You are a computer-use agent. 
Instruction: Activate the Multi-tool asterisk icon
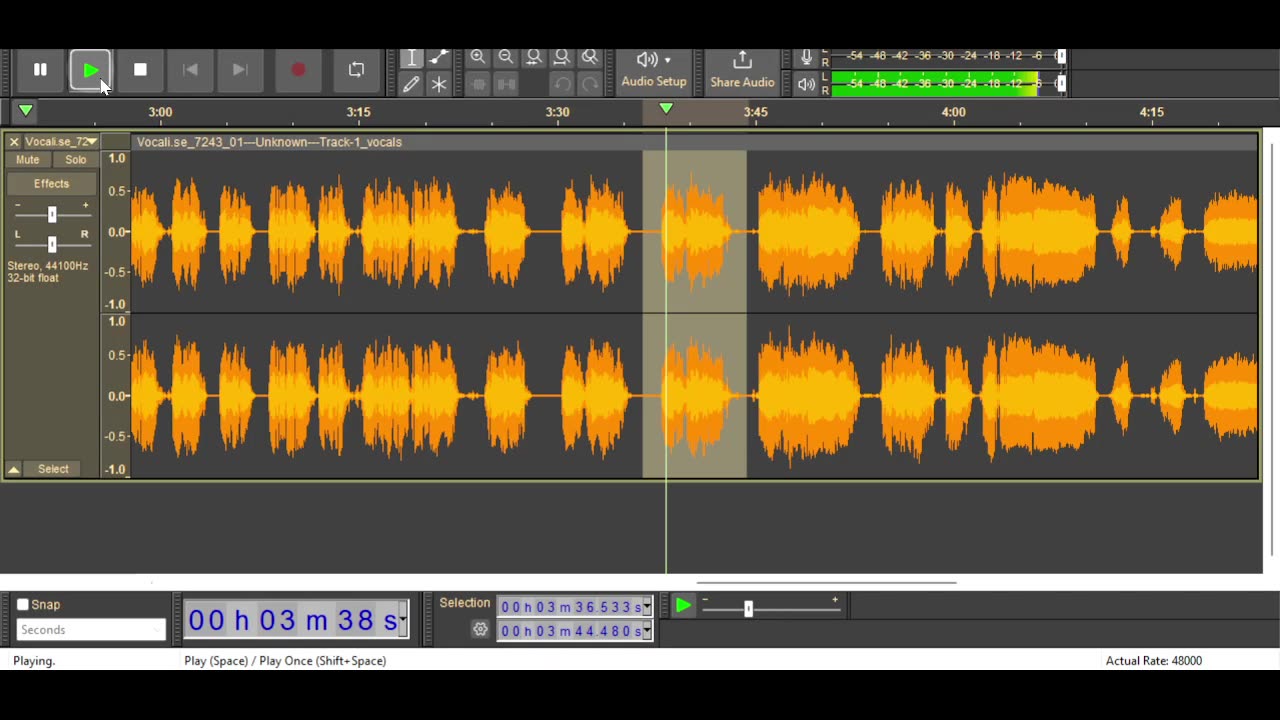tap(439, 85)
